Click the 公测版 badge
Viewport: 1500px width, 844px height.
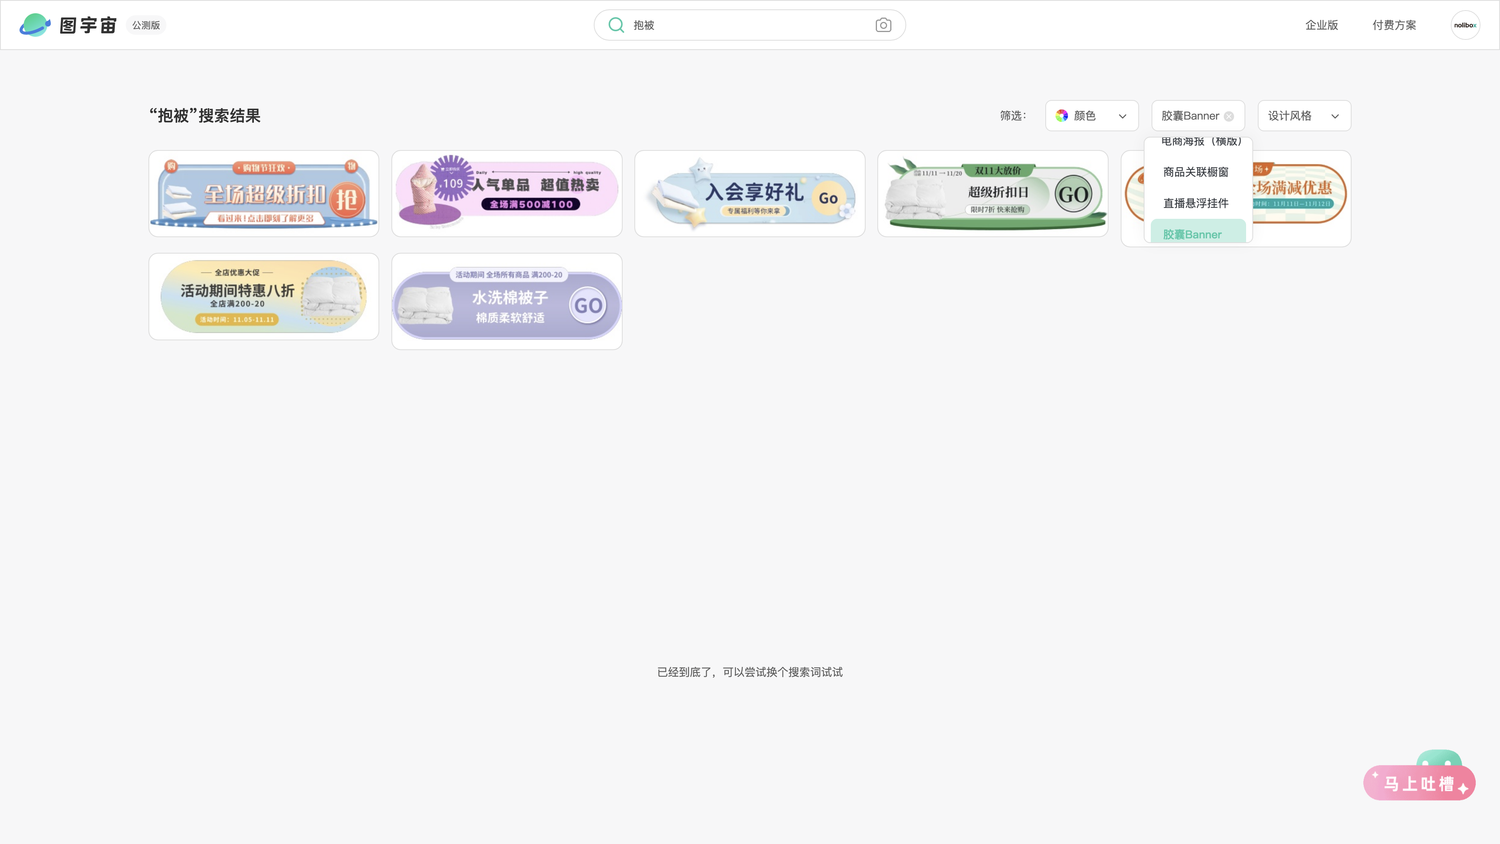[x=146, y=25]
